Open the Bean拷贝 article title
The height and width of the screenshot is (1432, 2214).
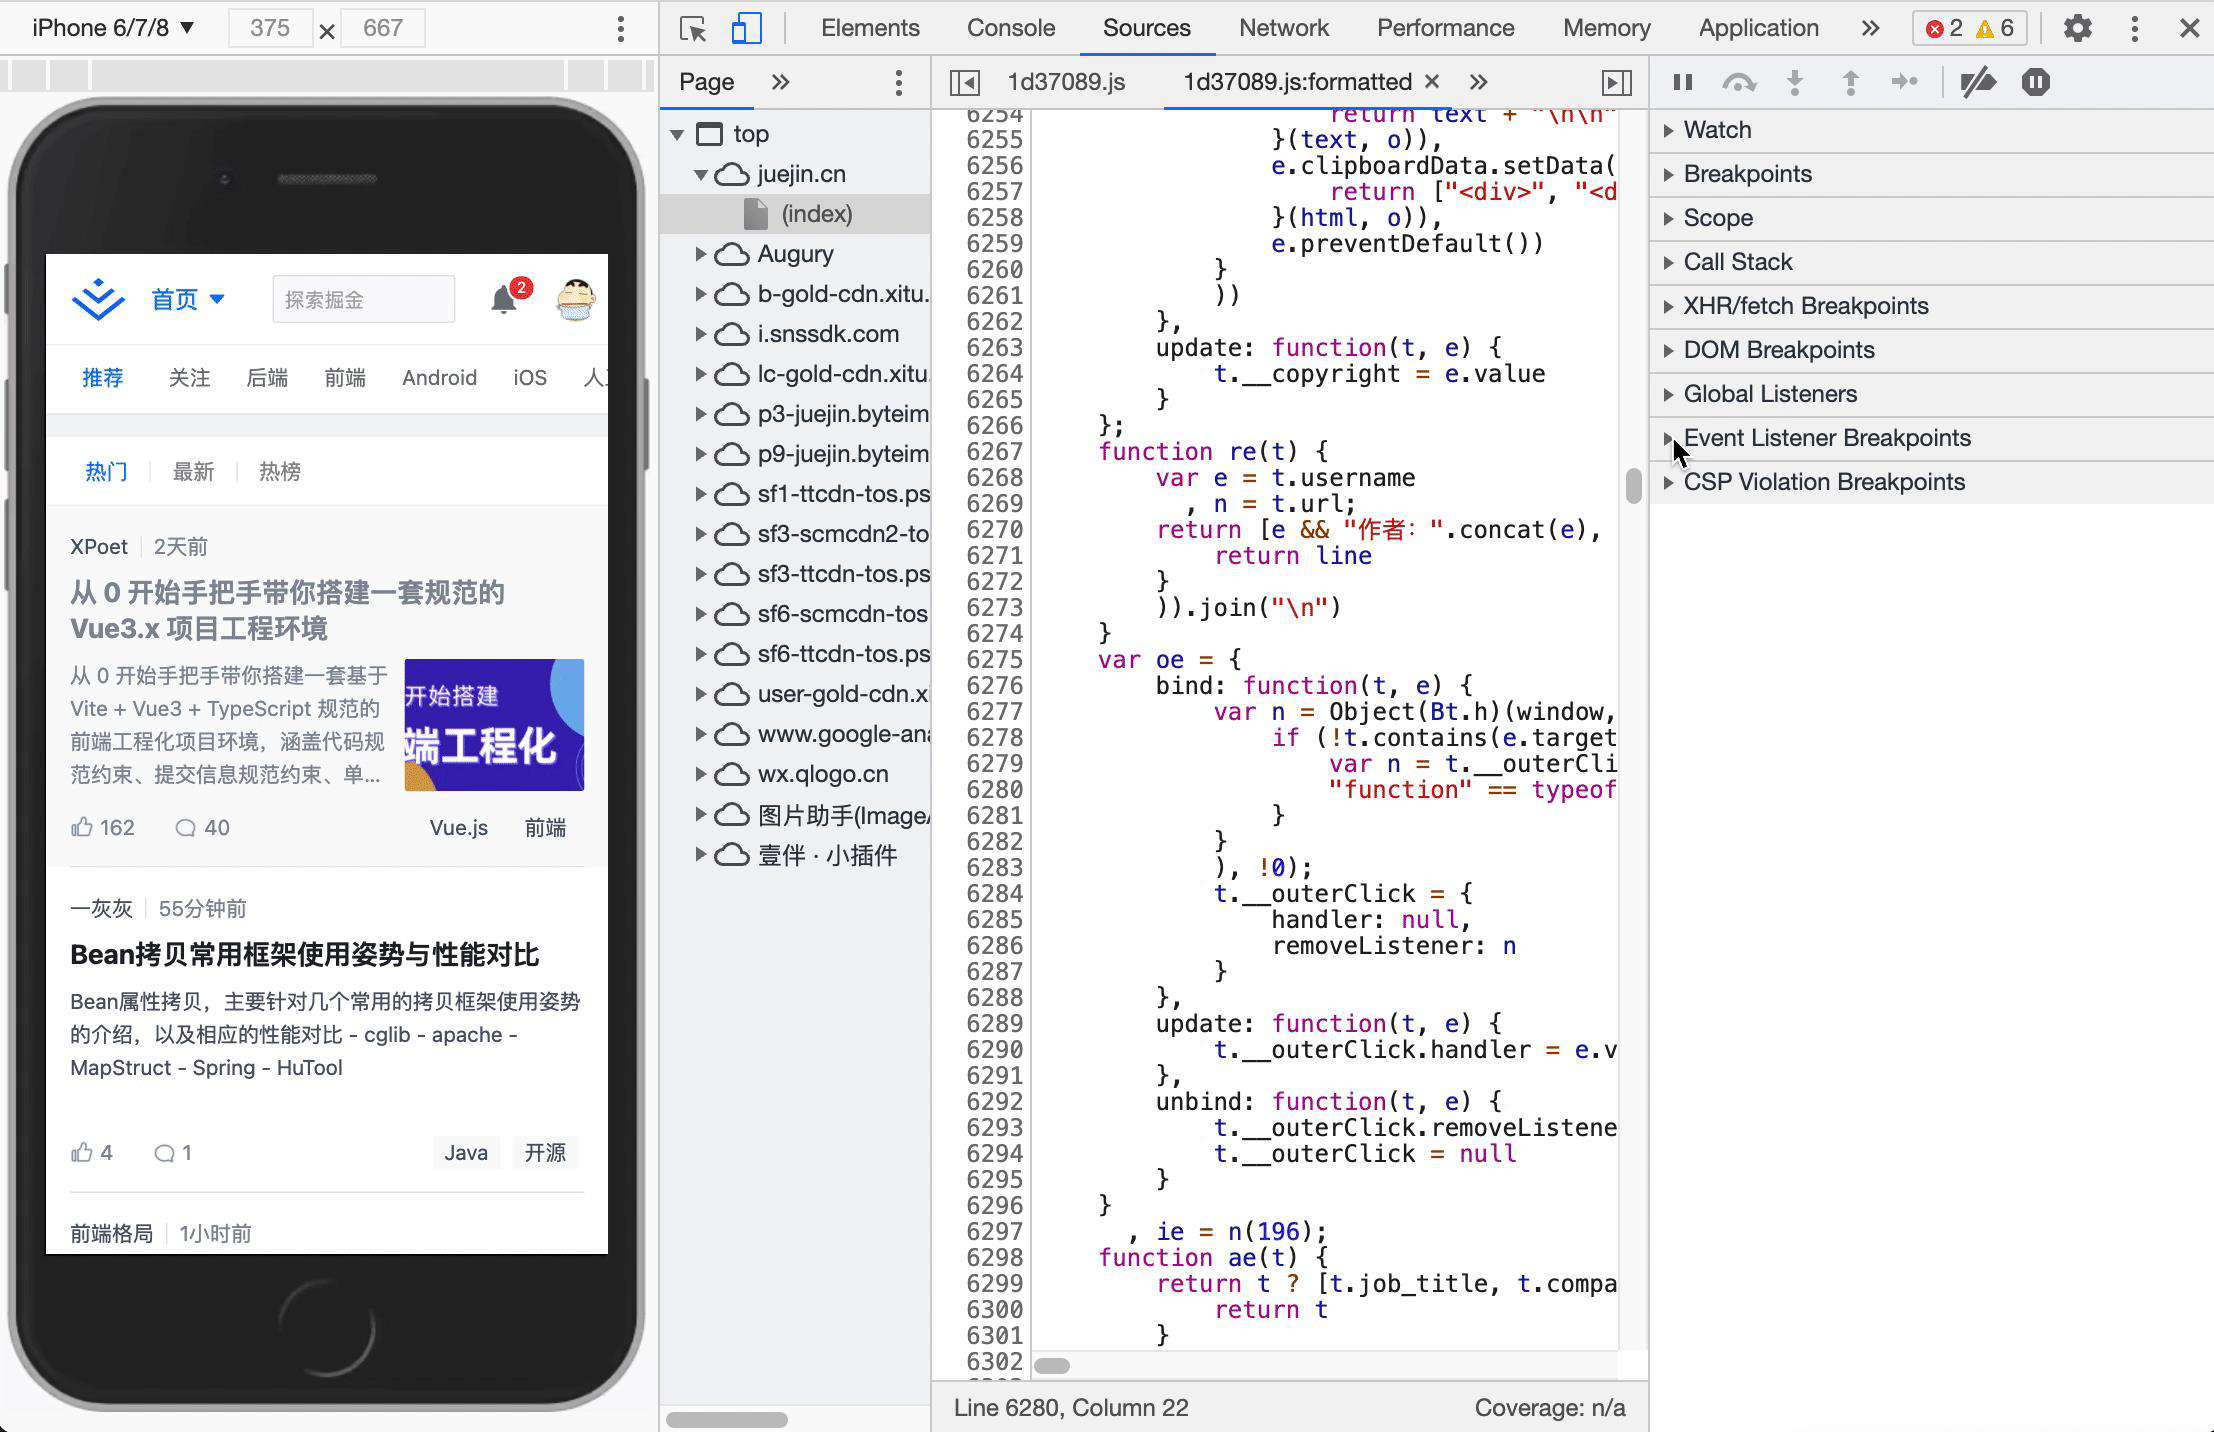(x=304, y=955)
